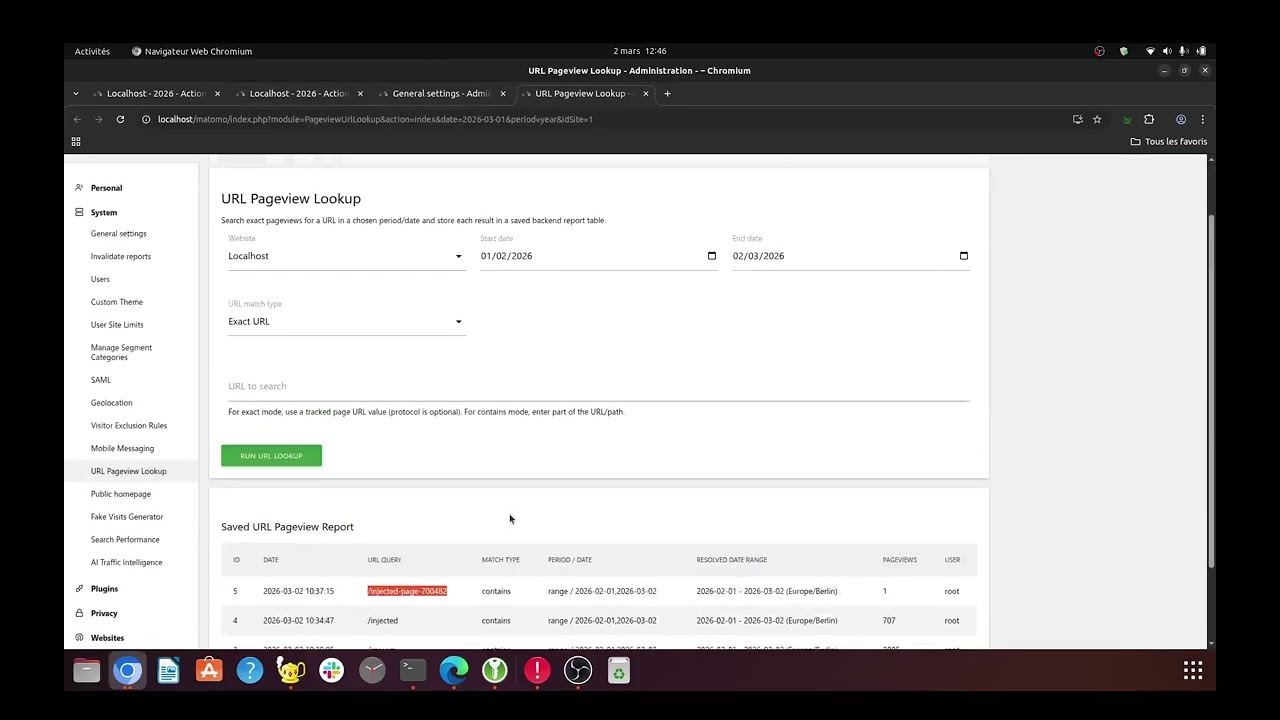Open Users in the sidebar
The image size is (1280, 720).
[100, 280]
